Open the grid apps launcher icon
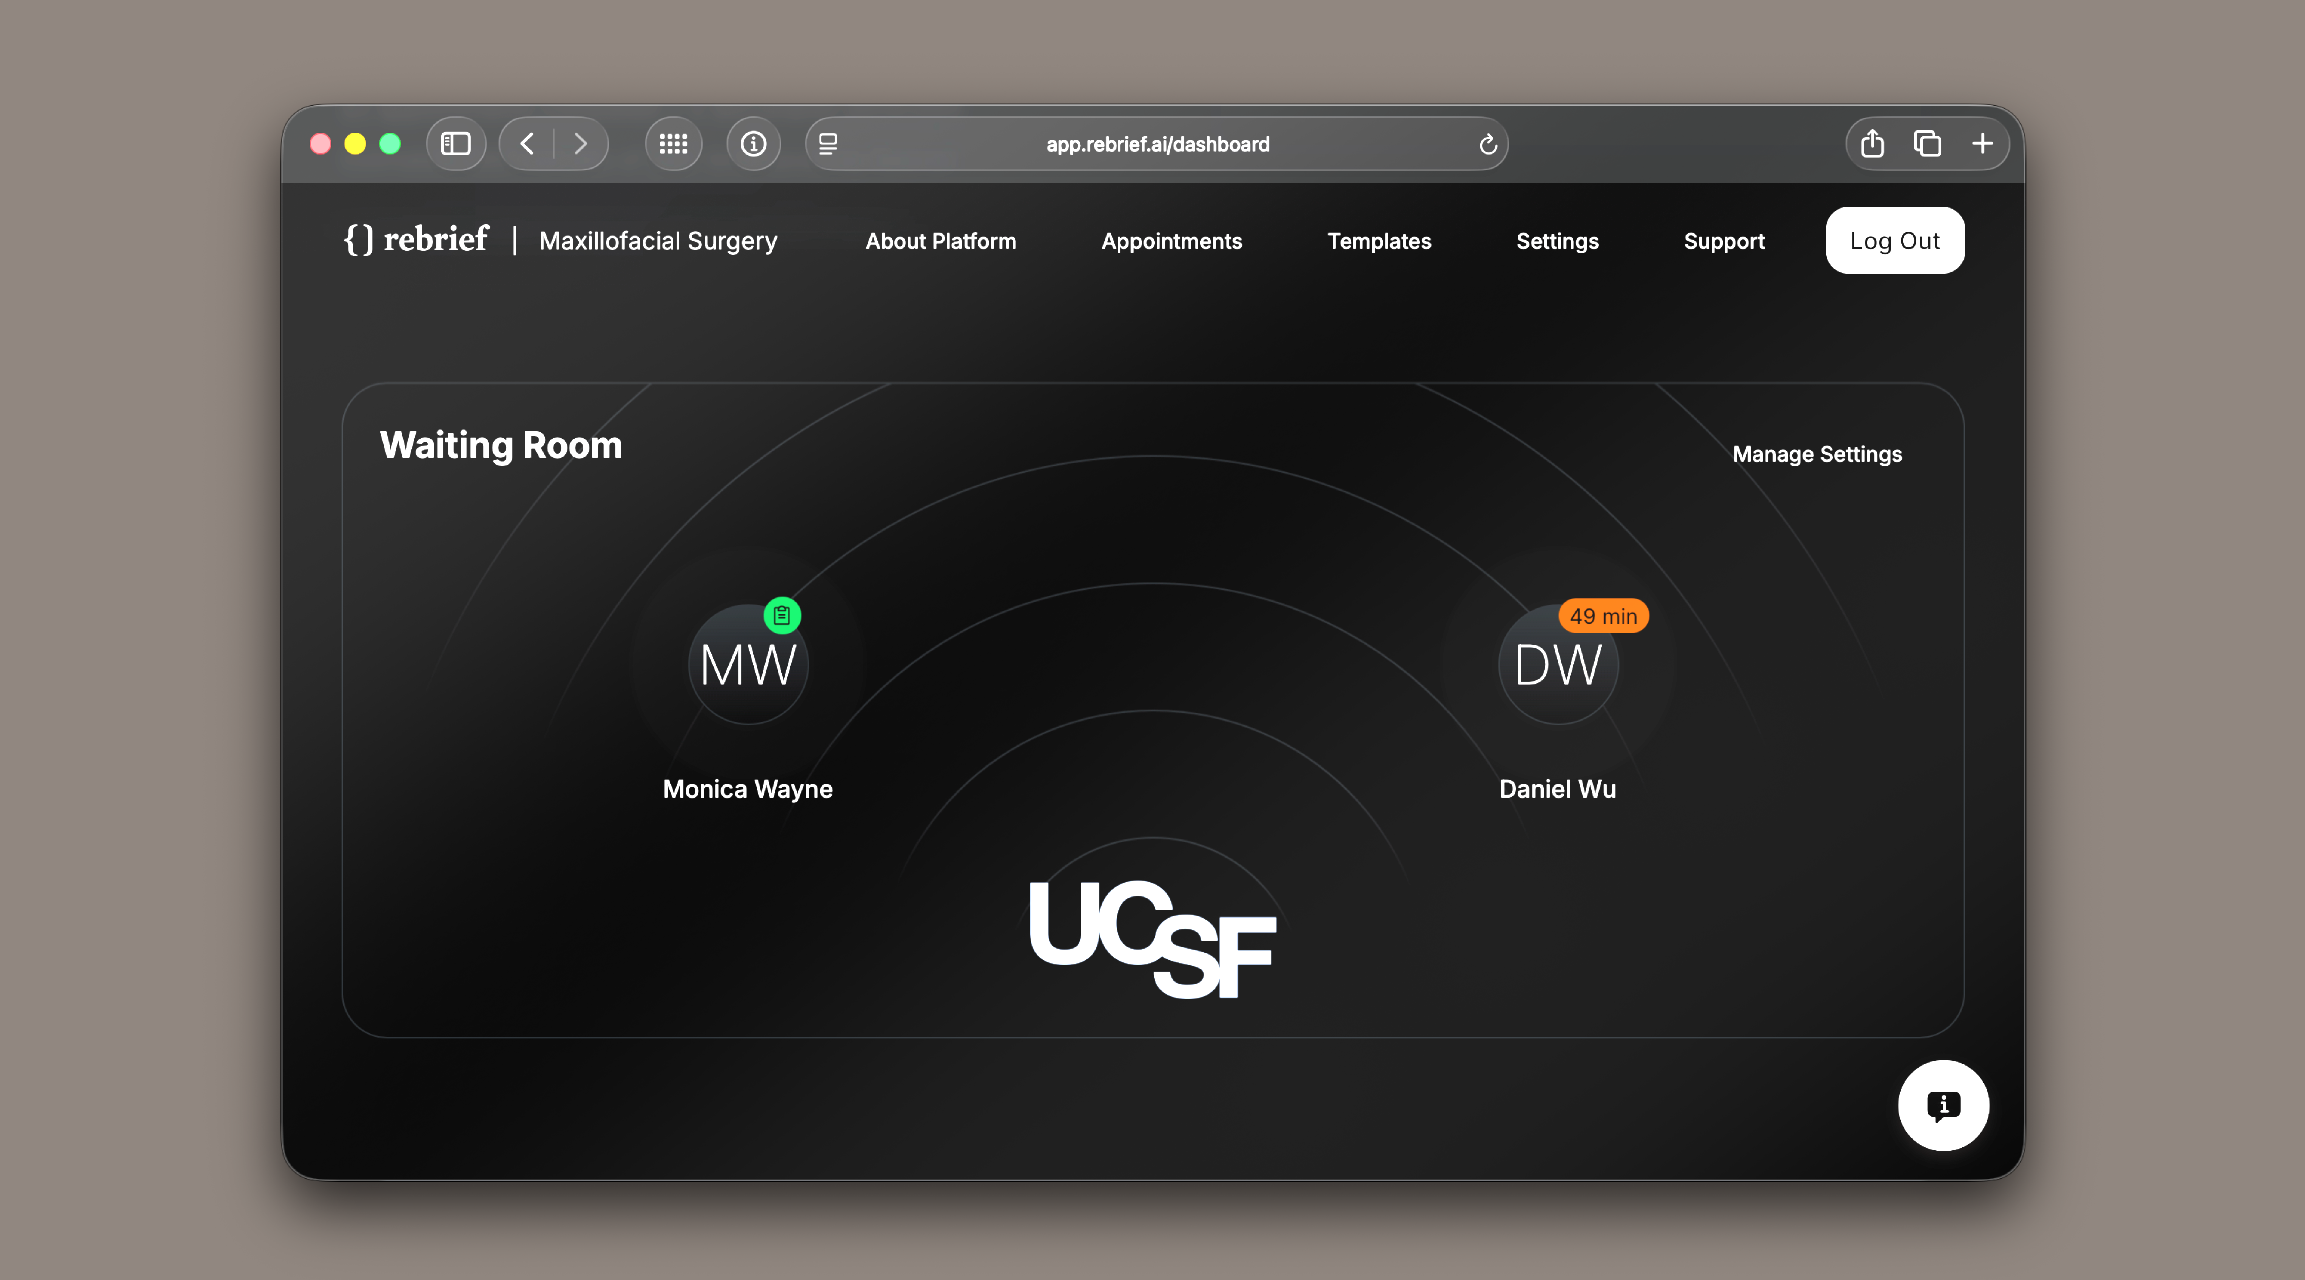Image resolution: width=2305 pixels, height=1280 pixels. click(673, 144)
